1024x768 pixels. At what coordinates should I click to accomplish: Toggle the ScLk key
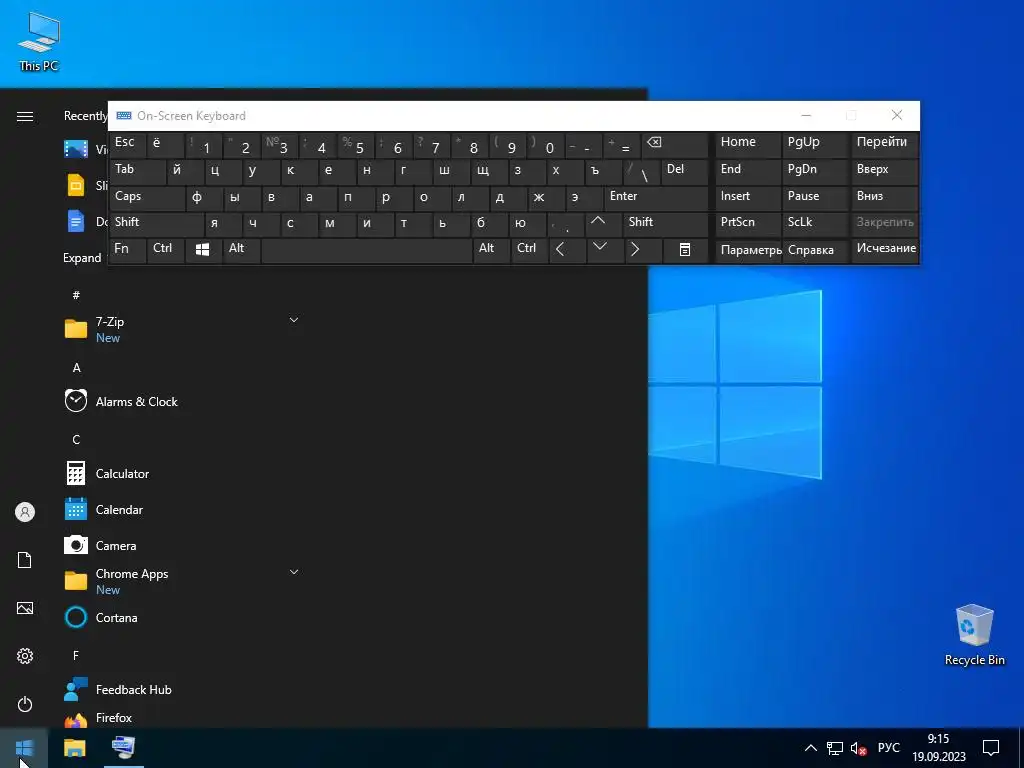(814, 224)
